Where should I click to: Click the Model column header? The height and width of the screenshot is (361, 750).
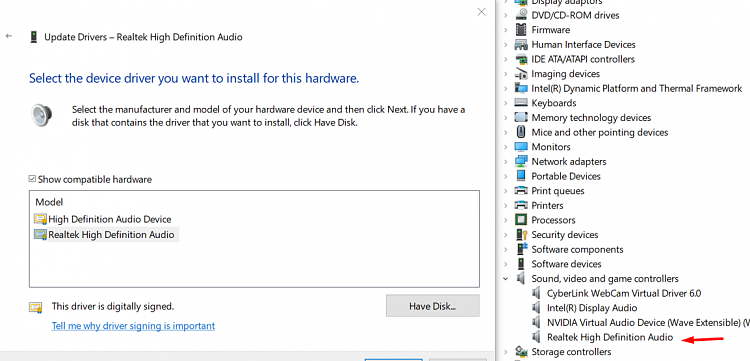coord(49,203)
